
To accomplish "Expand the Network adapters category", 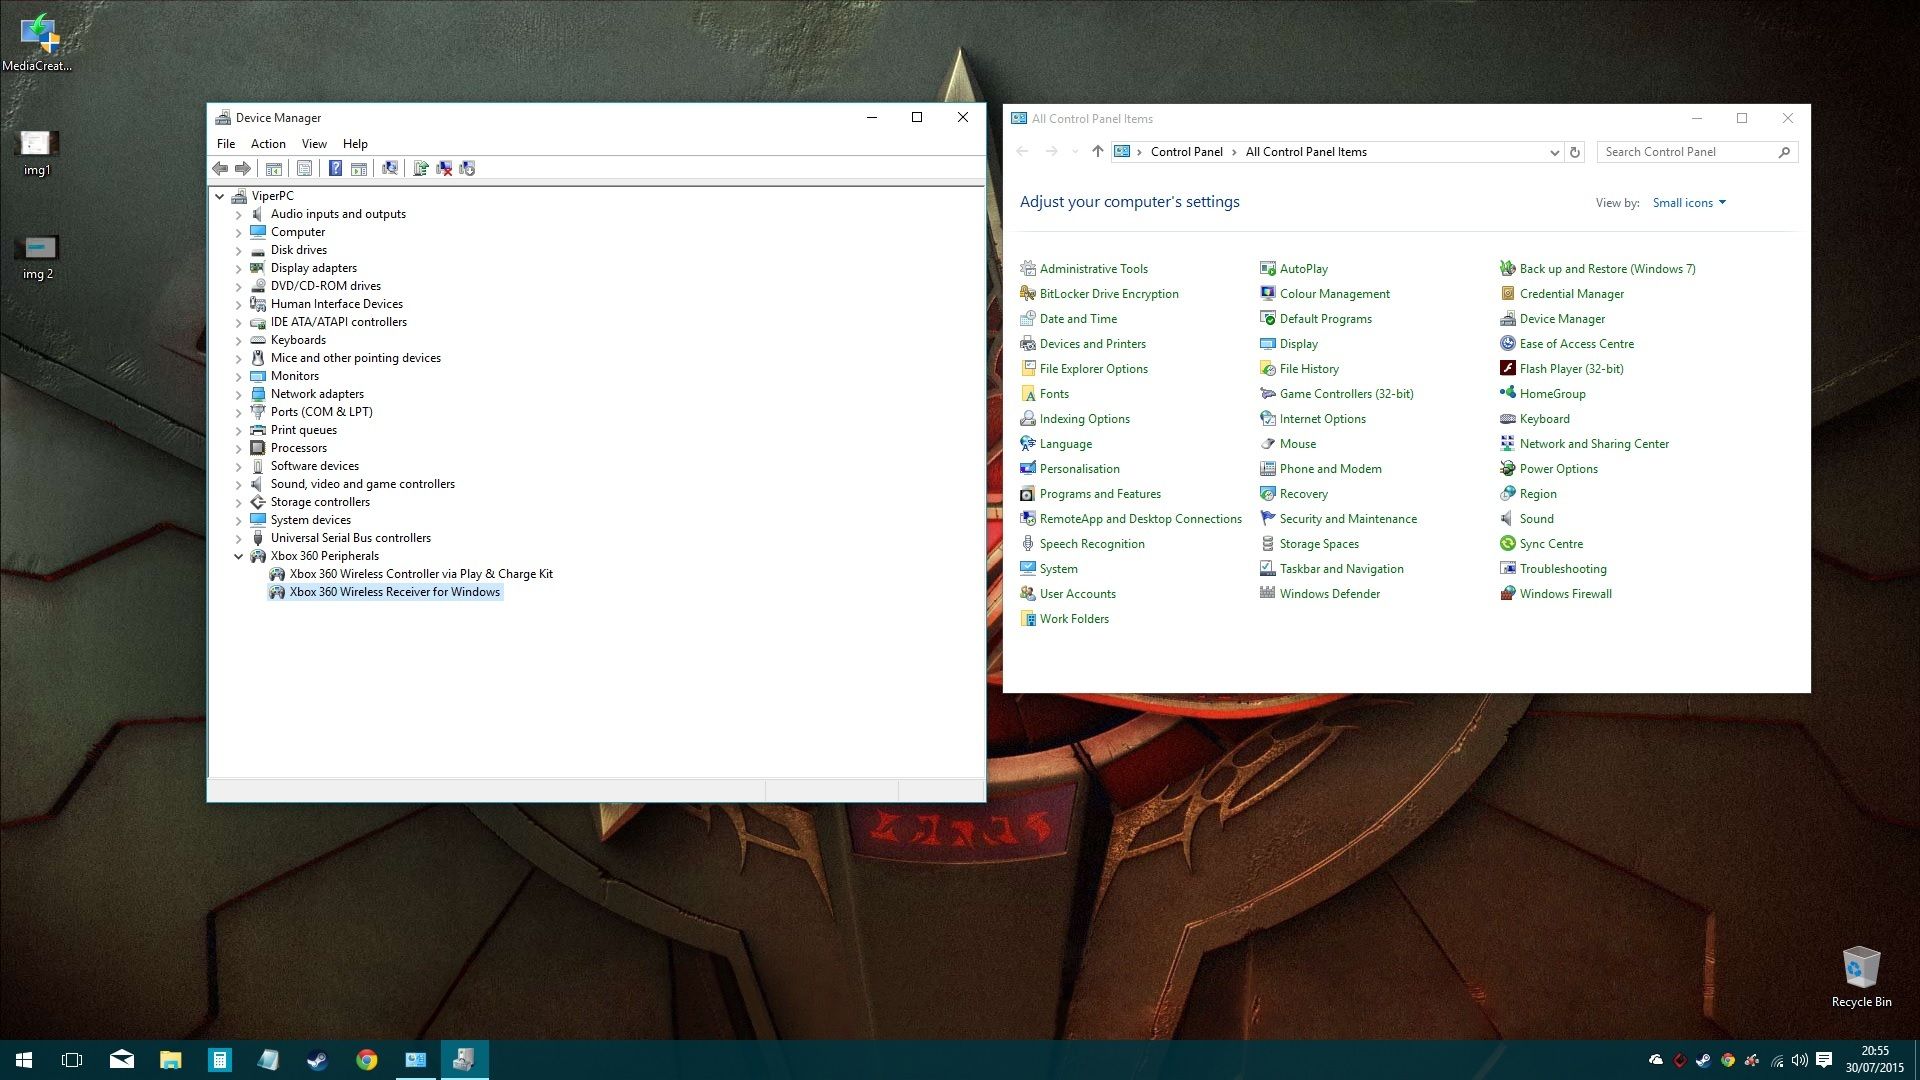I will (239, 394).
